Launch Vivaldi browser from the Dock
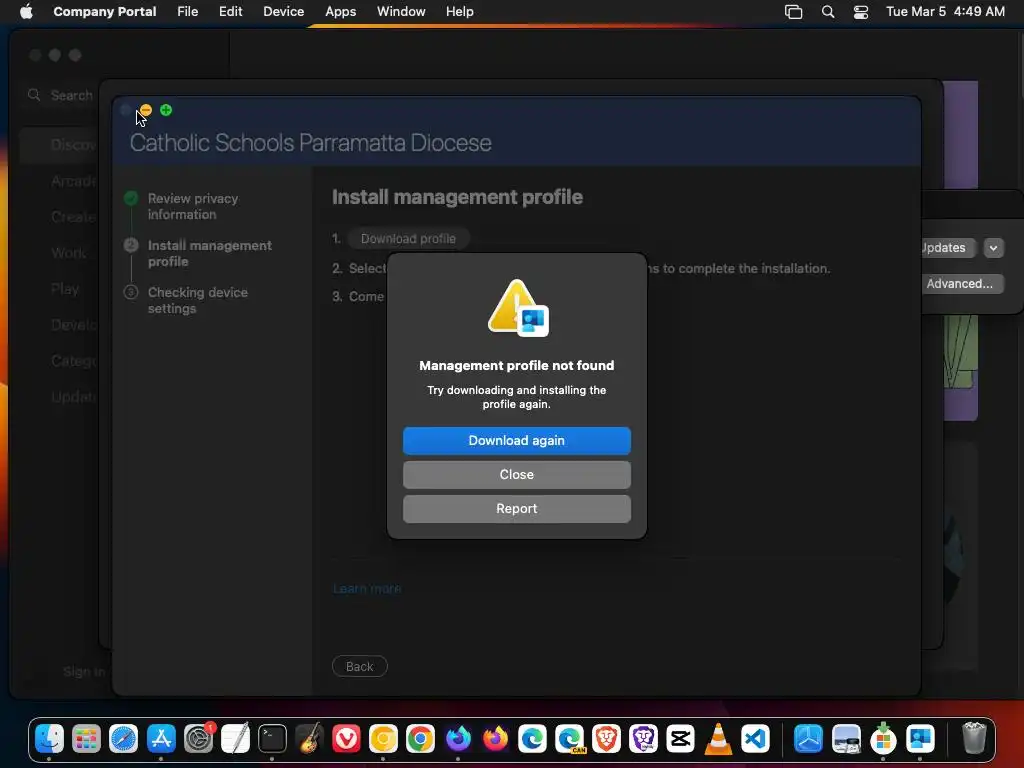The height and width of the screenshot is (768, 1024). [x=346, y=739]
